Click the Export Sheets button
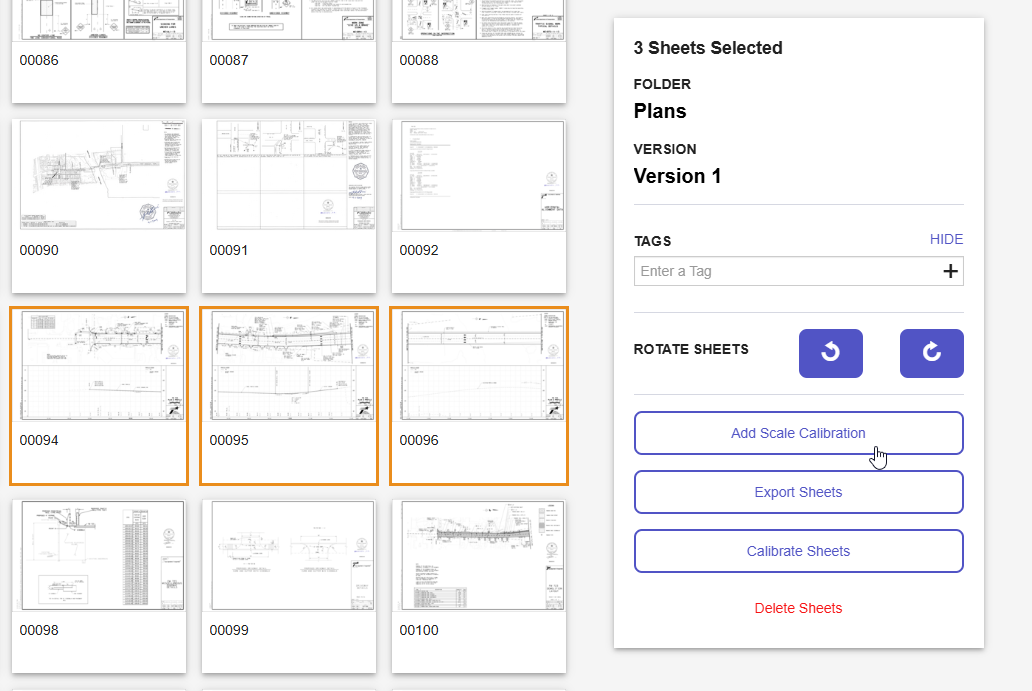Screen dimensions: 1032x691 pyautogui.click(x=797, y=491)
